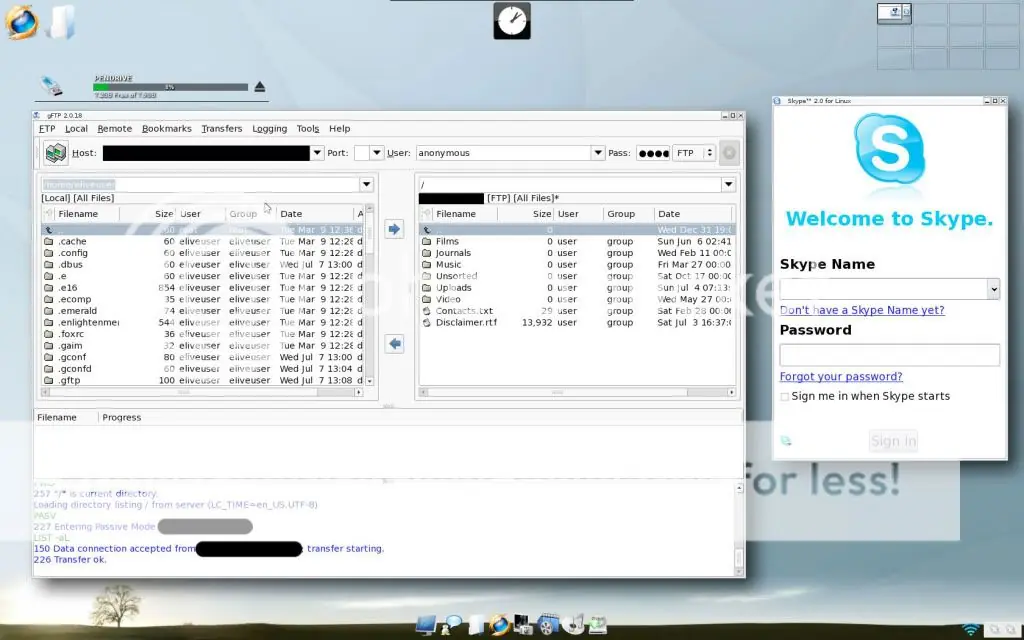The image size is (1024, 640).
Task: Open the Remote menu
Action: 115,129
